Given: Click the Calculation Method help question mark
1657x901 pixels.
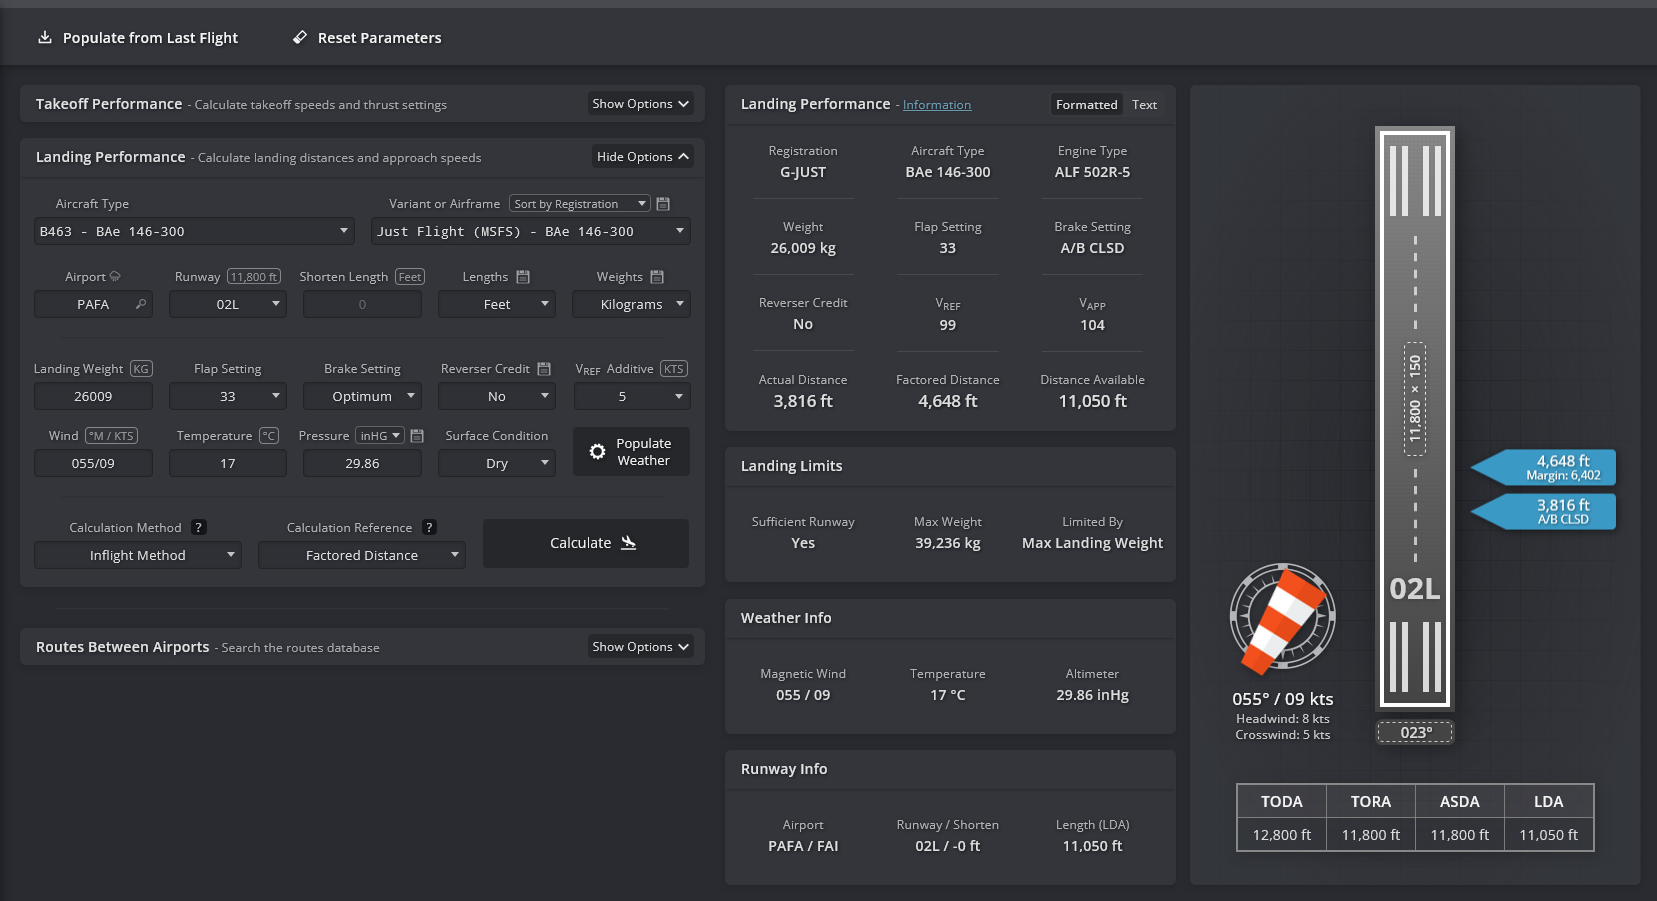Looking at the screenshot, I should [198, 527].
